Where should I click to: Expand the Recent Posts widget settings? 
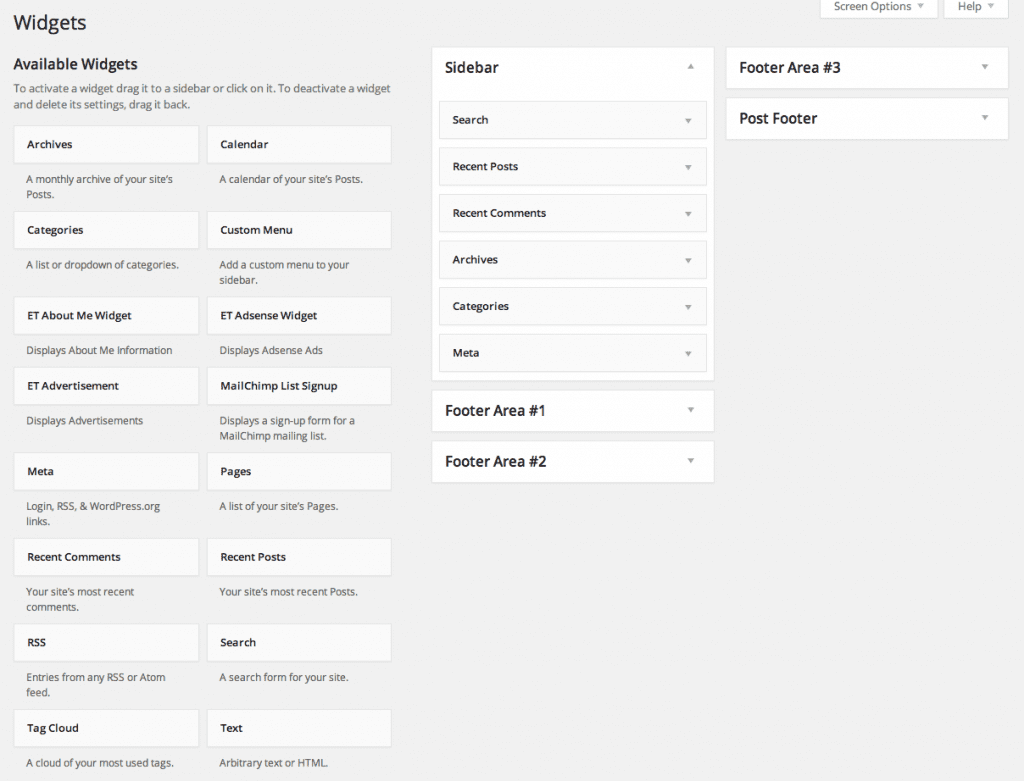[x=688, y=166]
